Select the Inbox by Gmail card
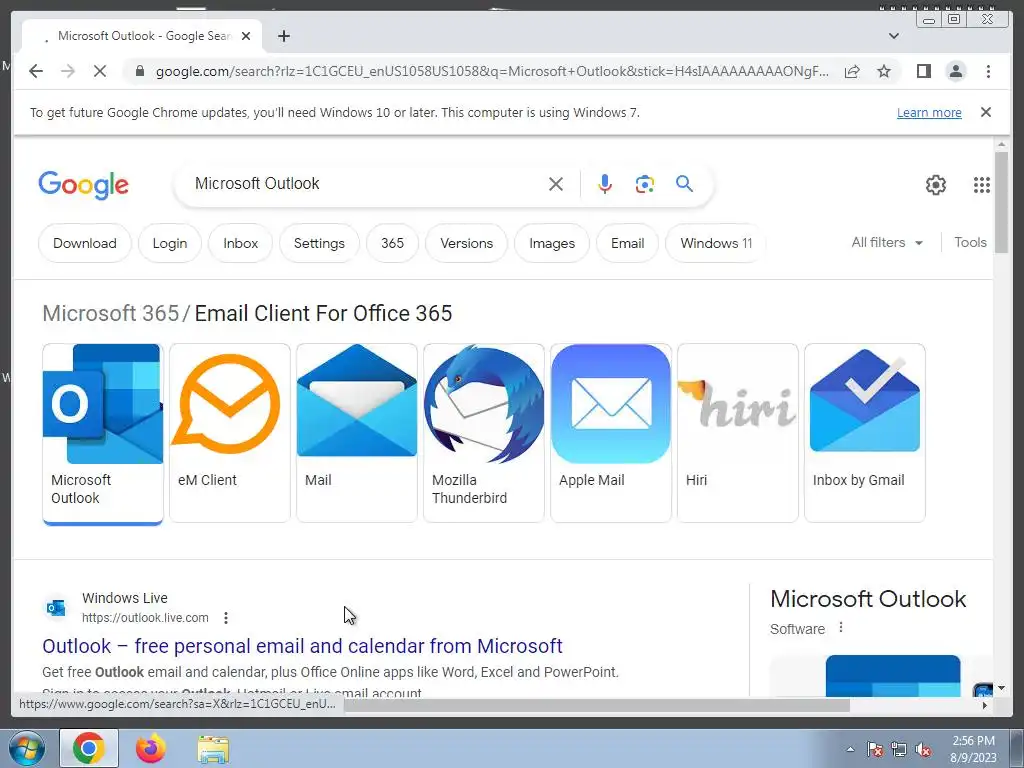 coord(865,434)
